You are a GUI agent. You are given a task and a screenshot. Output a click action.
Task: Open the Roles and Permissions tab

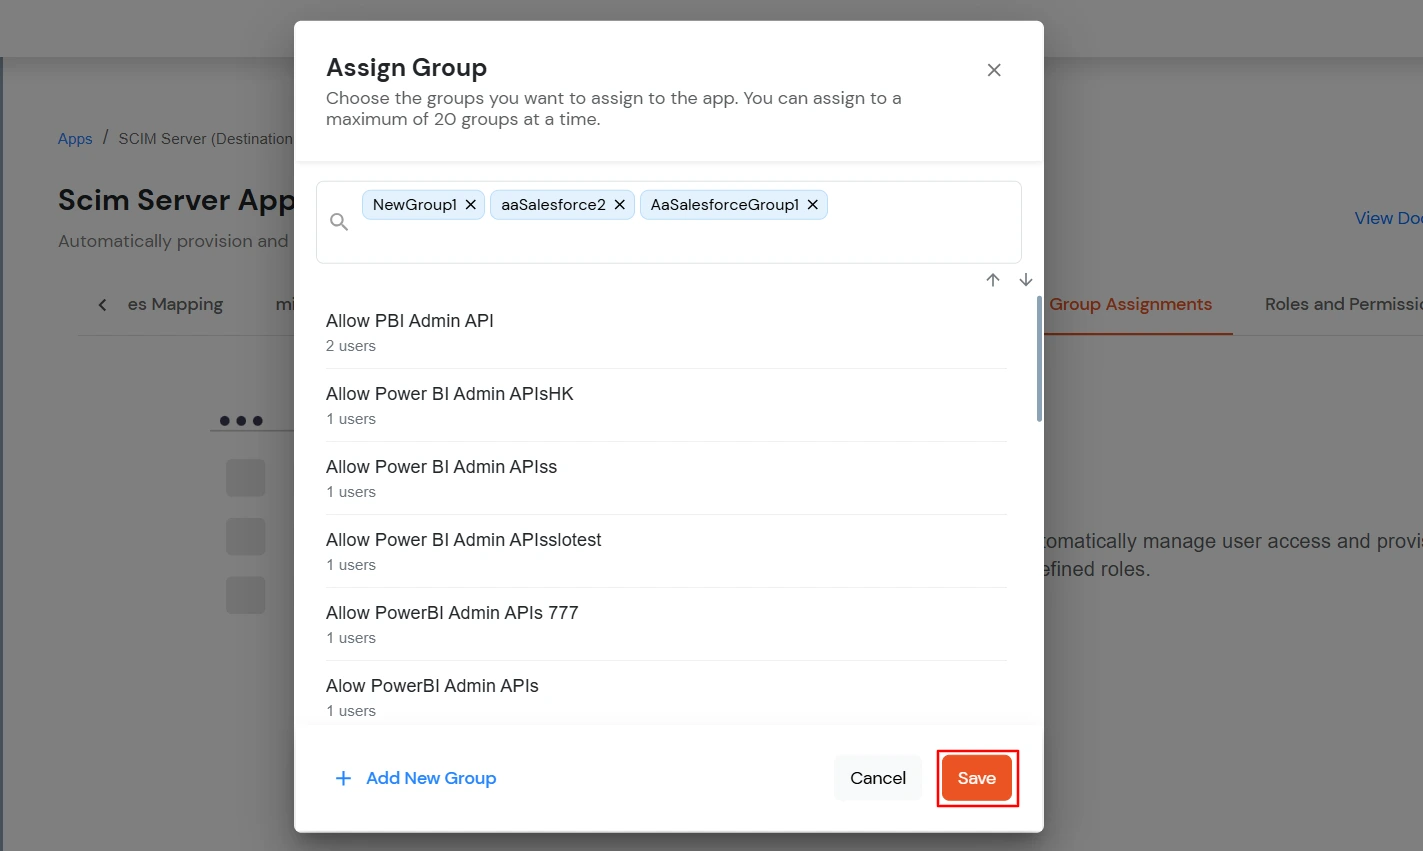coord(1343,303)
